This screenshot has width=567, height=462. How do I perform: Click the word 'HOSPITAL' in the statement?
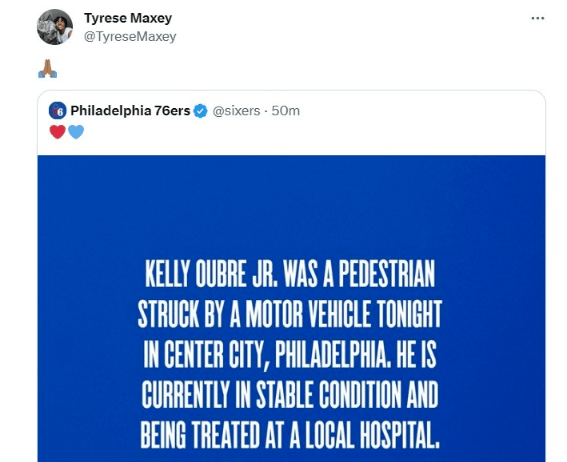400,435
